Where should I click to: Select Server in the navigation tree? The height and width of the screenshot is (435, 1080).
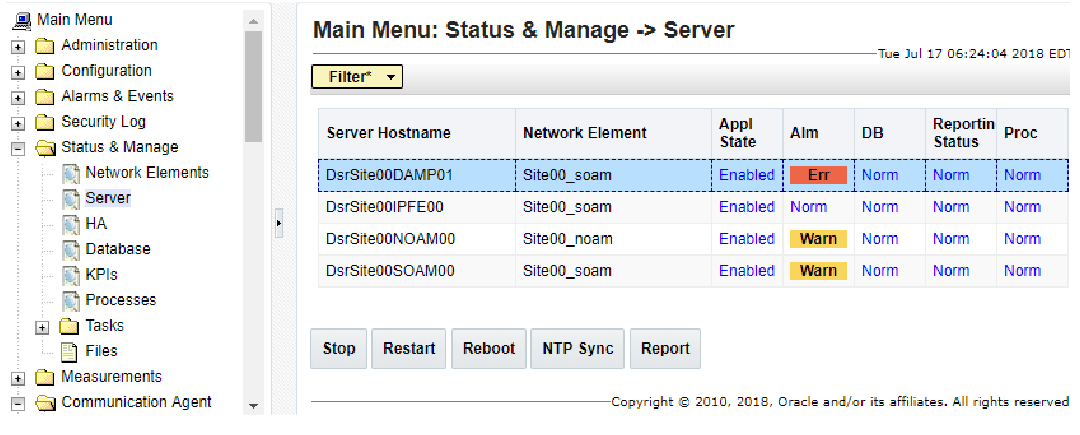(108, 198)
